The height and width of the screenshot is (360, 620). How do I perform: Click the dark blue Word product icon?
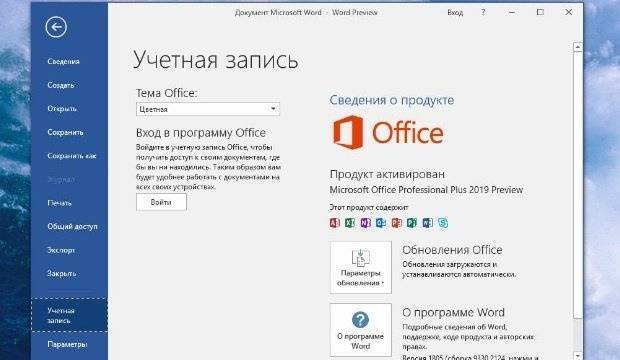pos(427,223)
